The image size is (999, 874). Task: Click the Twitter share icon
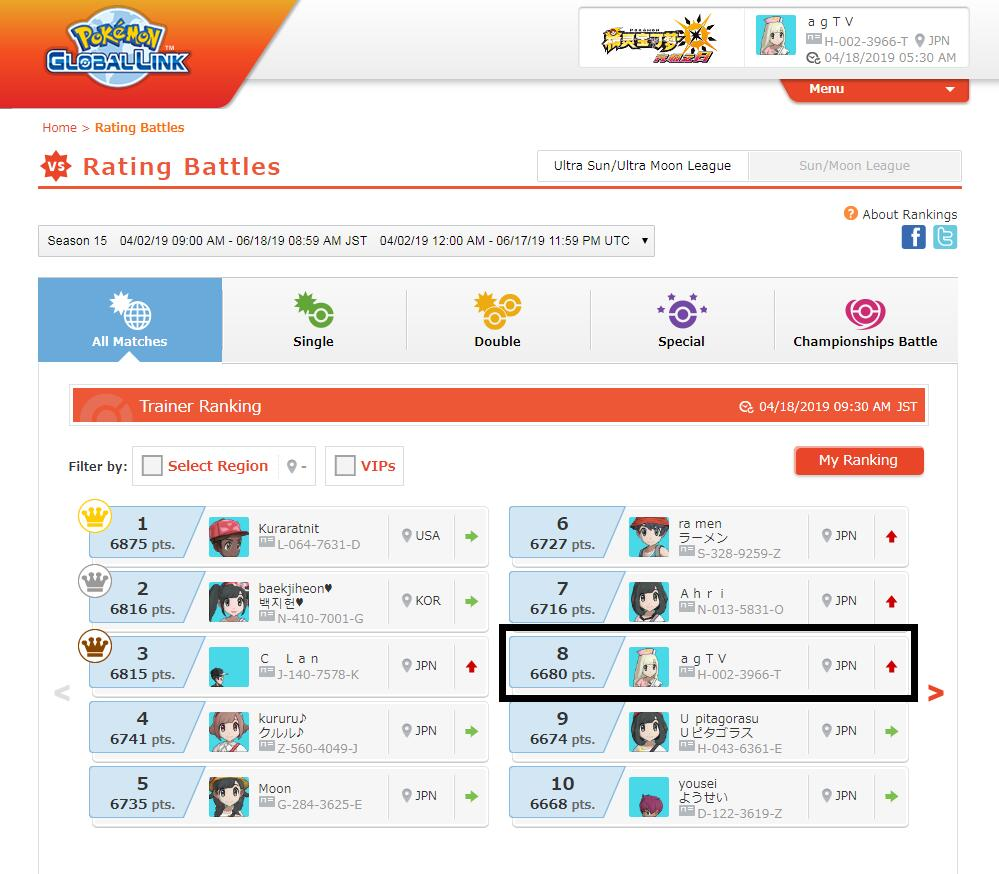945,237
